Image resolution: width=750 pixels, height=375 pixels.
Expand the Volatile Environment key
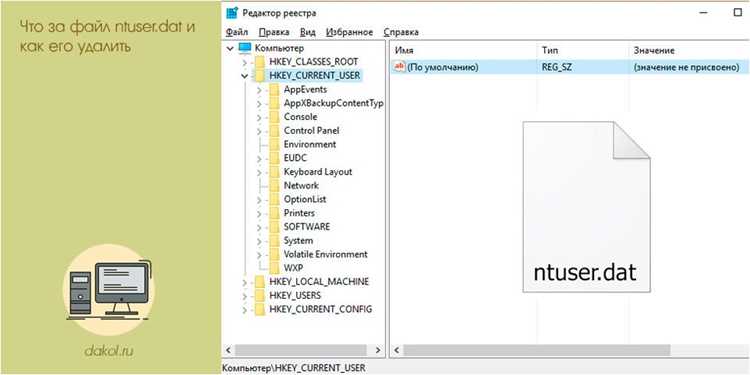point(259,254)
